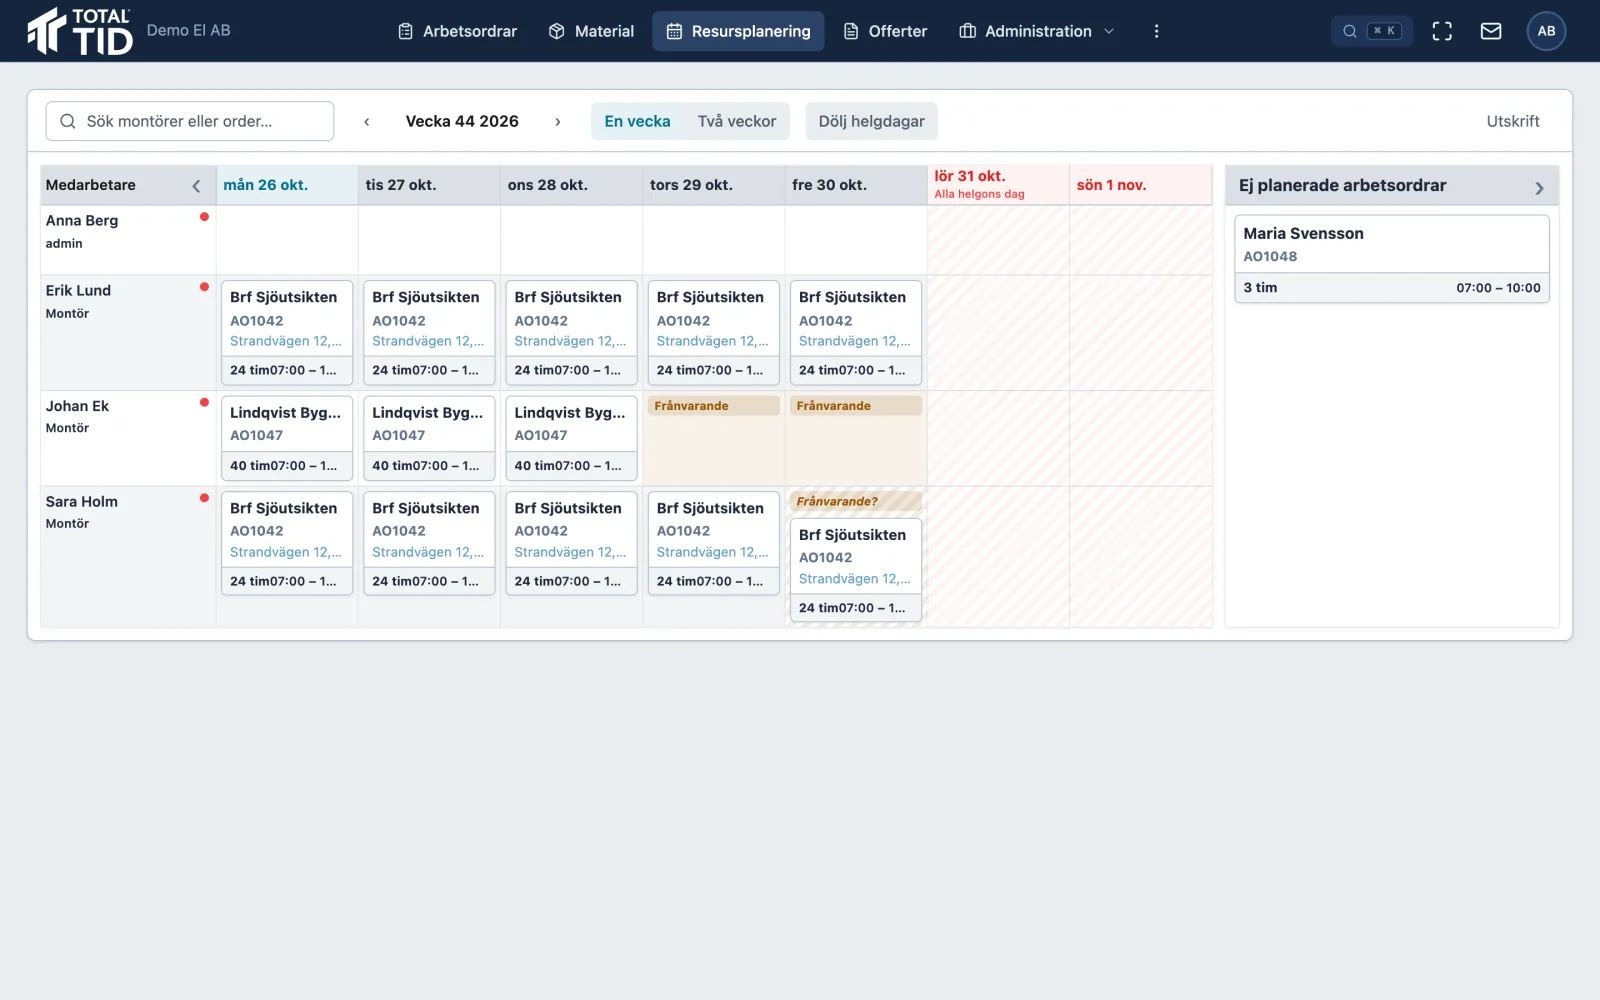
Task: Go to next week arrow
Action: click(558, 121)
